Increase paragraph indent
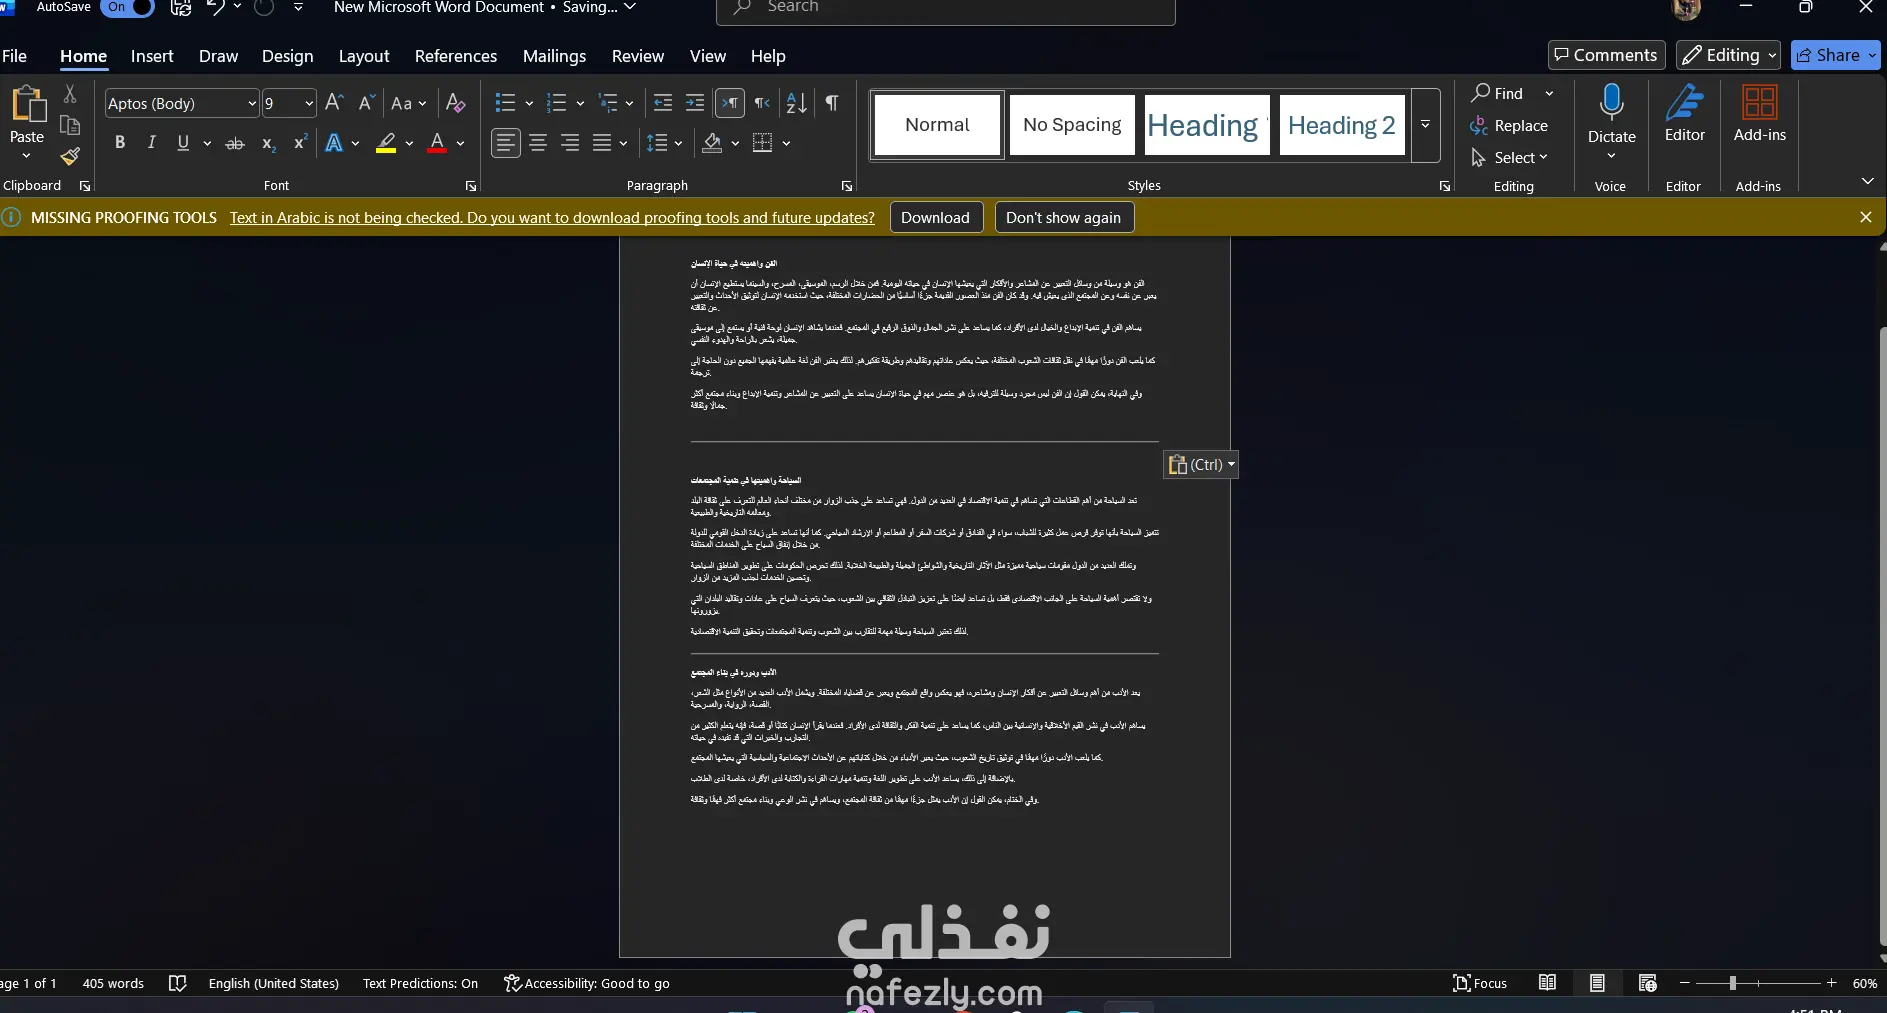This screenshot has height=1013, width=1887. coord(694,103)
